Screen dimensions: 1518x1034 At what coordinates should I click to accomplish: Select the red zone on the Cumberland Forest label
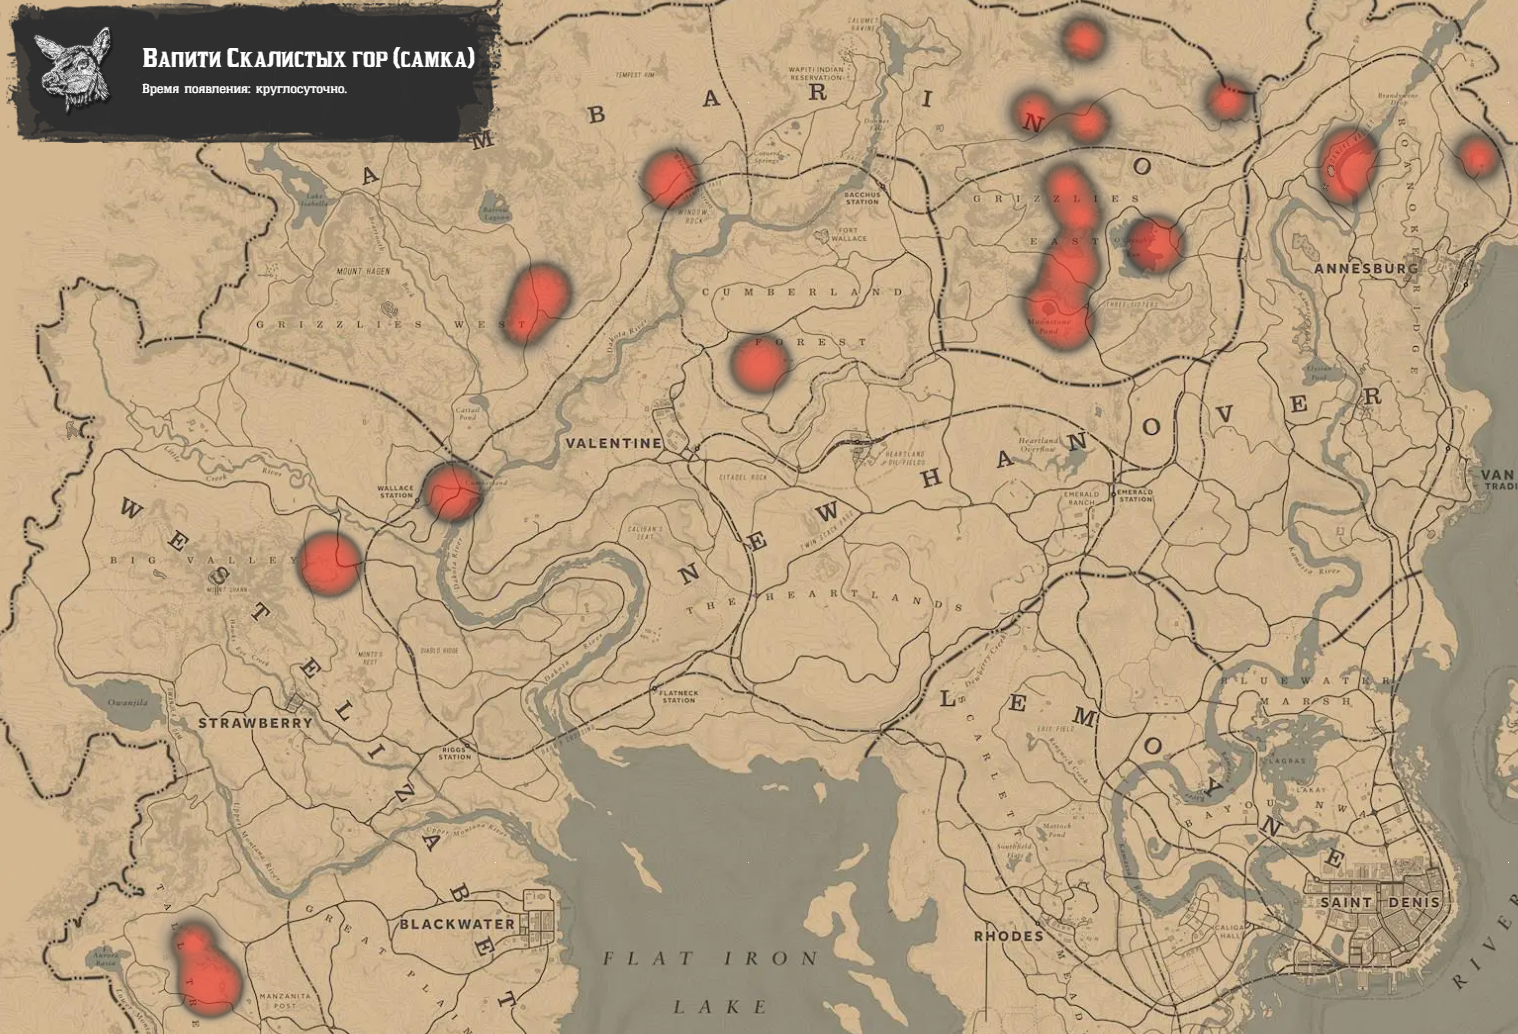tap(759, 364)
